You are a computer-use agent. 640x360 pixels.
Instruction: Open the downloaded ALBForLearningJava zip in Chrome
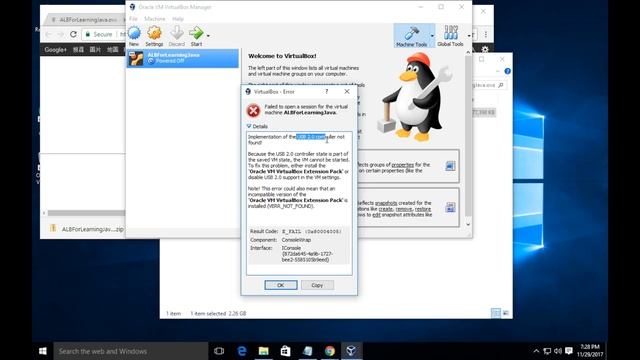pos(87,229)
